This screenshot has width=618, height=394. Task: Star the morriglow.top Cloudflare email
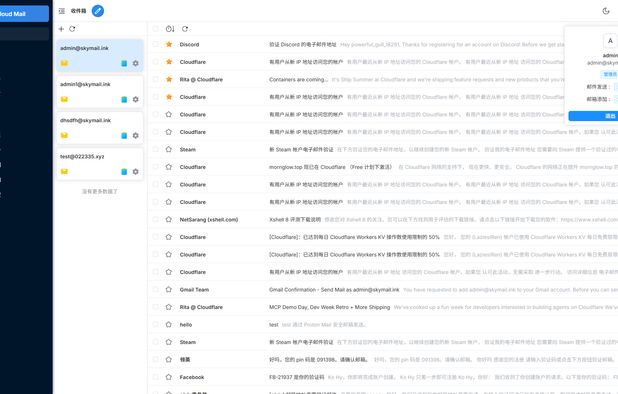pyautogui.click(x=169, y=167)
